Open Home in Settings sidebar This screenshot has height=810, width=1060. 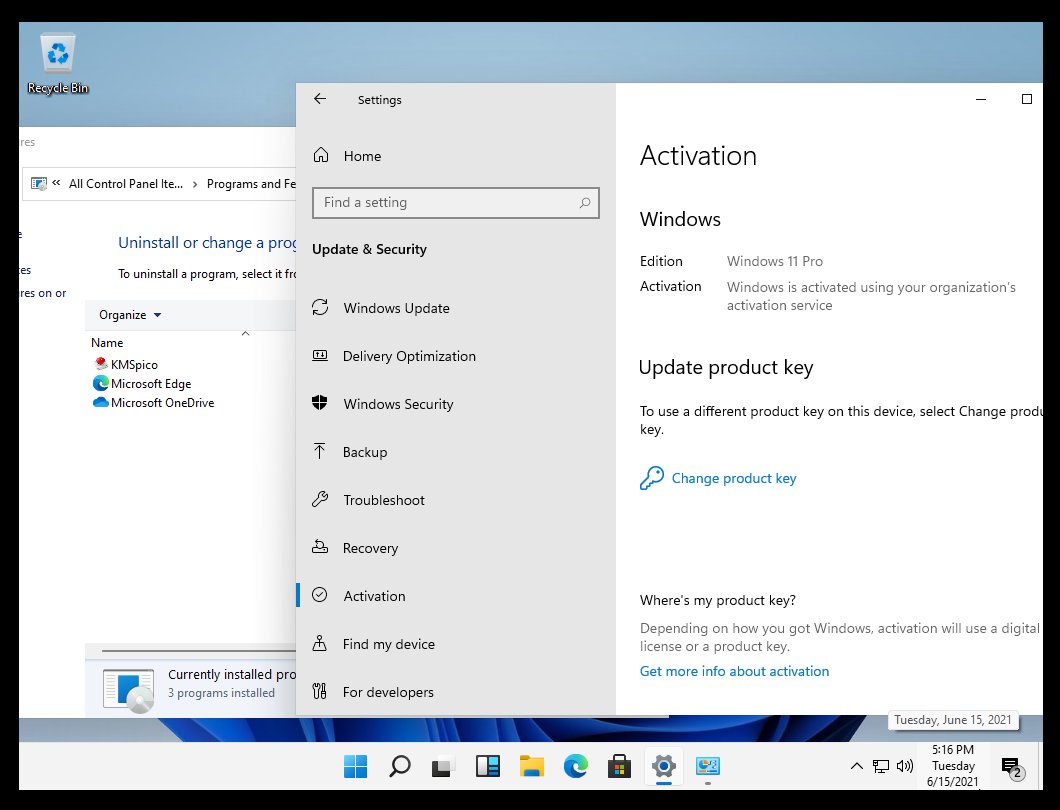coord(456,156)
